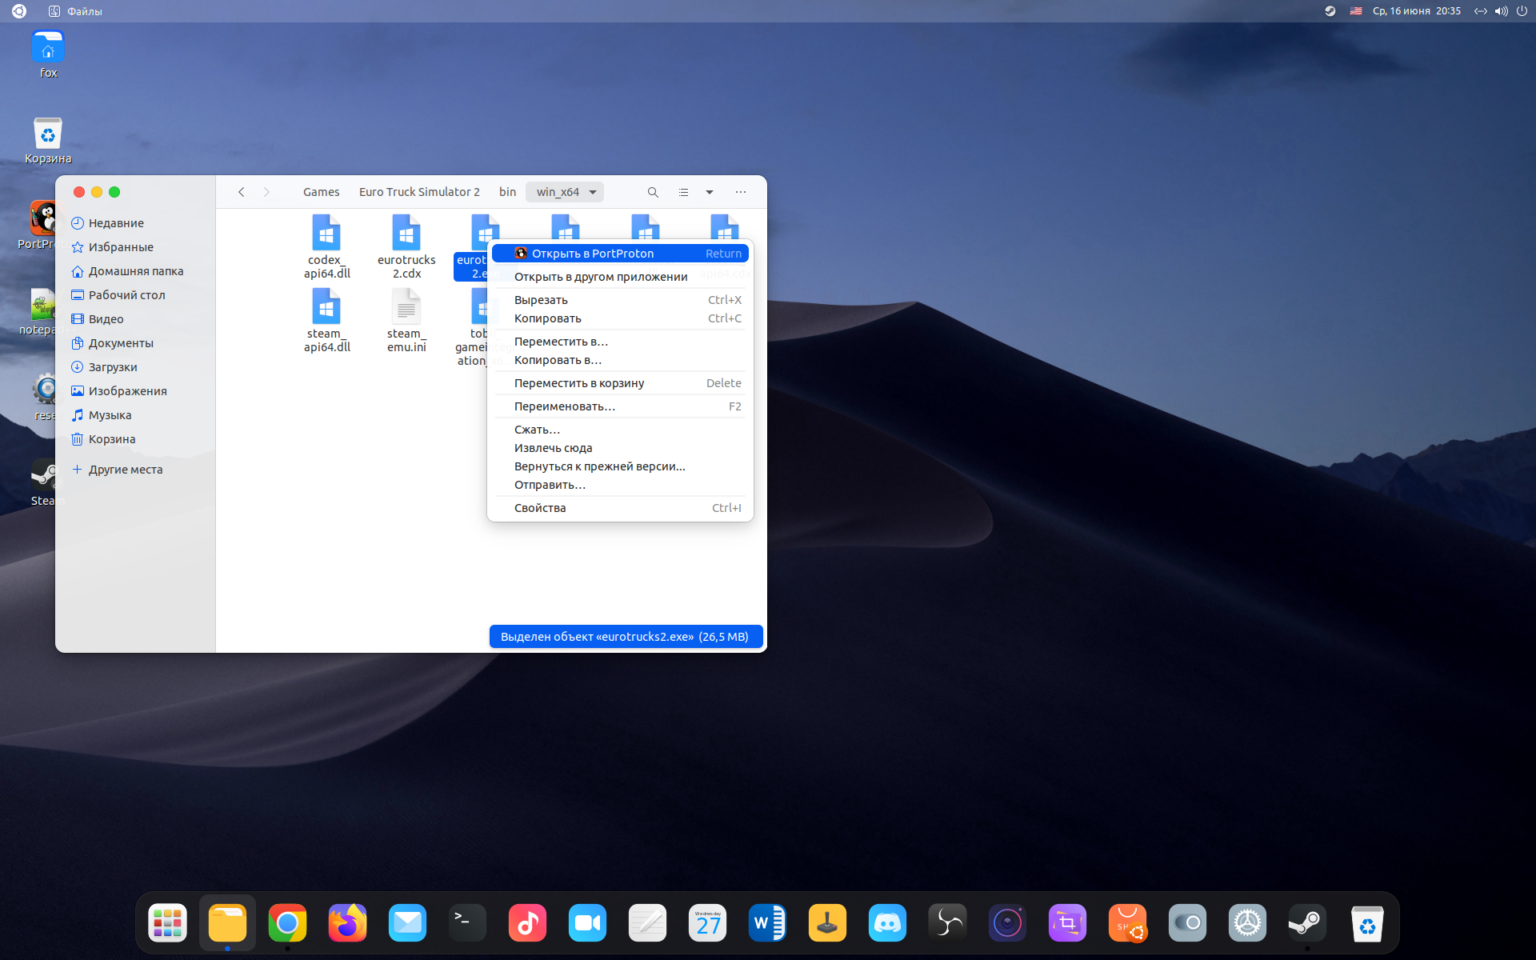This screenshot has height=960, width=1536.
Task: Toggle list view icon in toolbar
Action: click(x=683, y=192)
